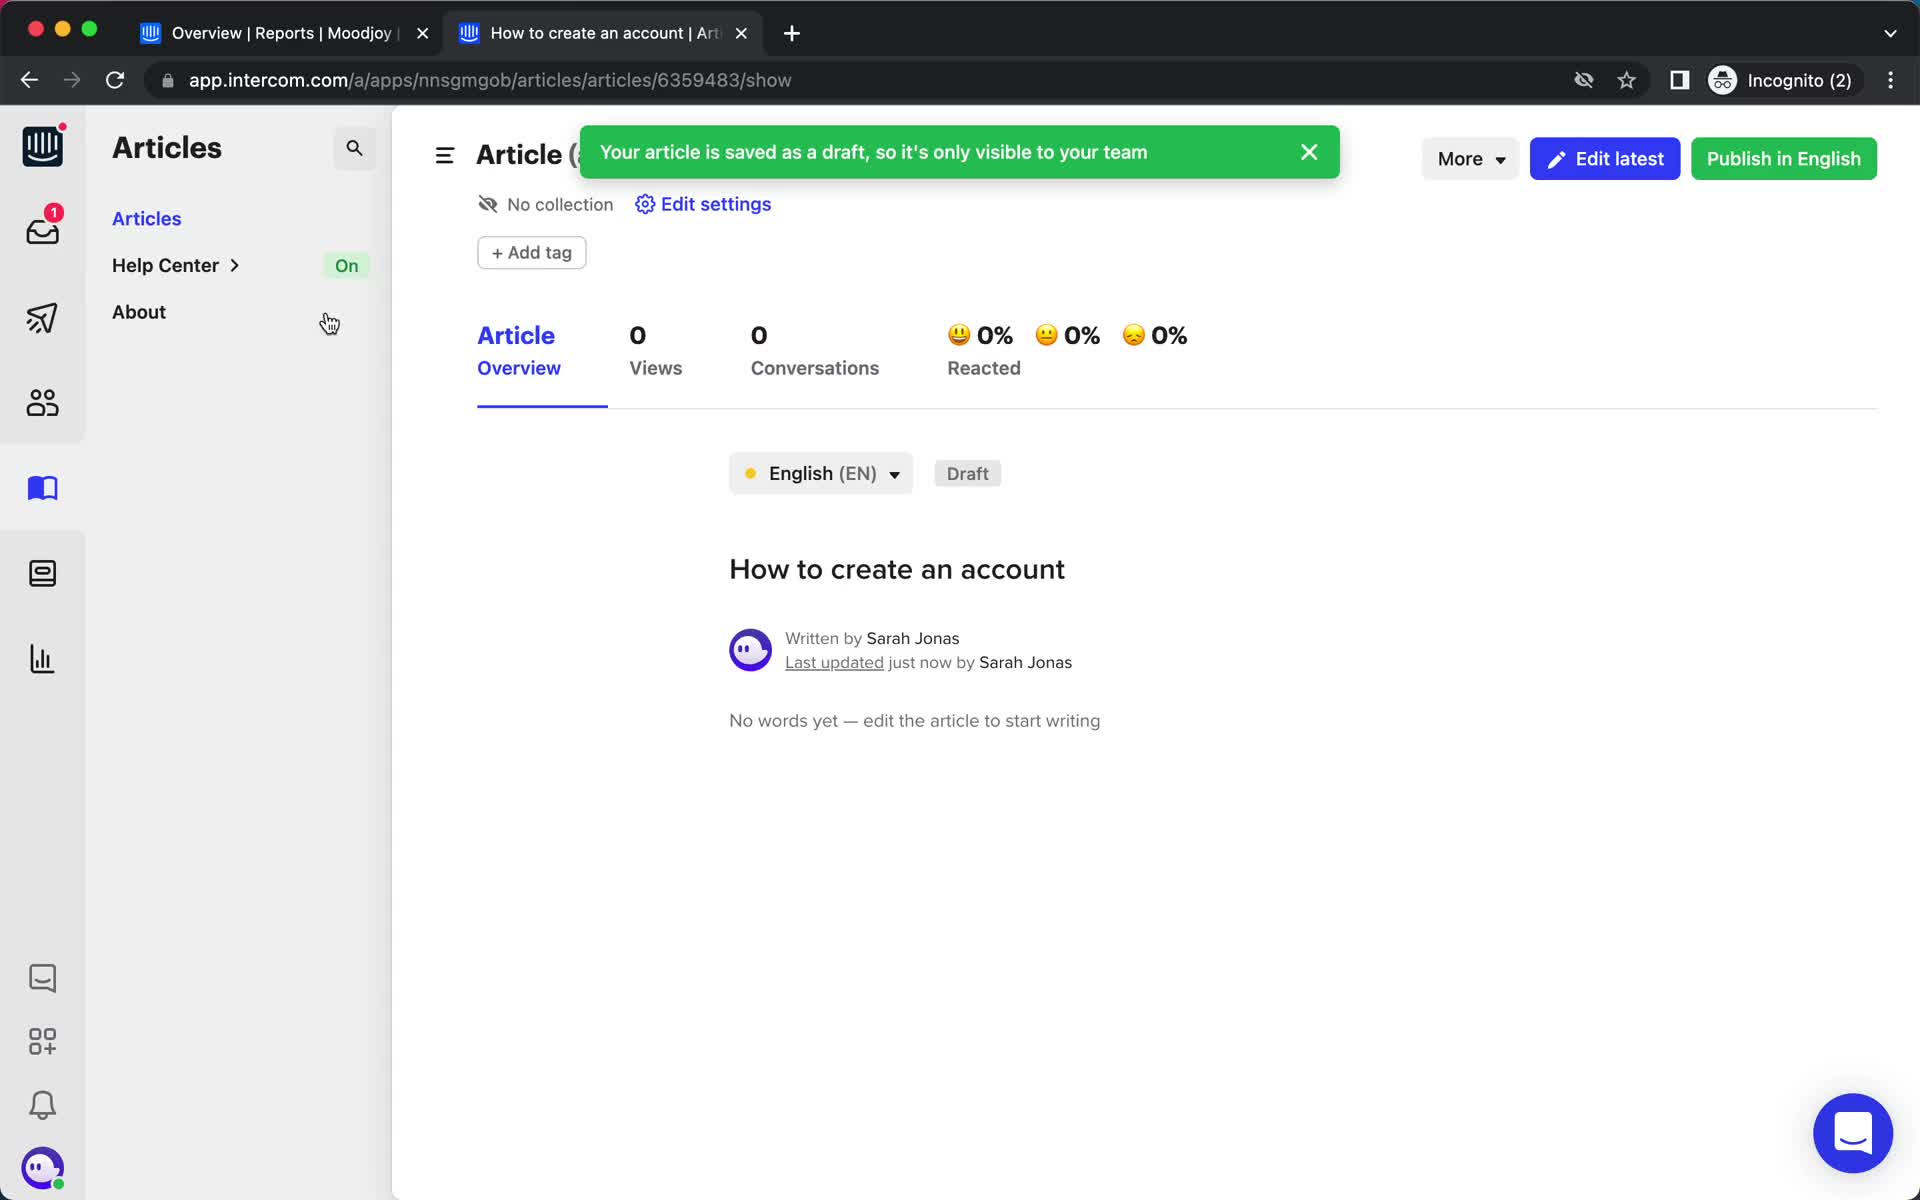Screen dimensions: 1920x1200
Task: Click Publish in English button
Action: tap(1783, 159)
